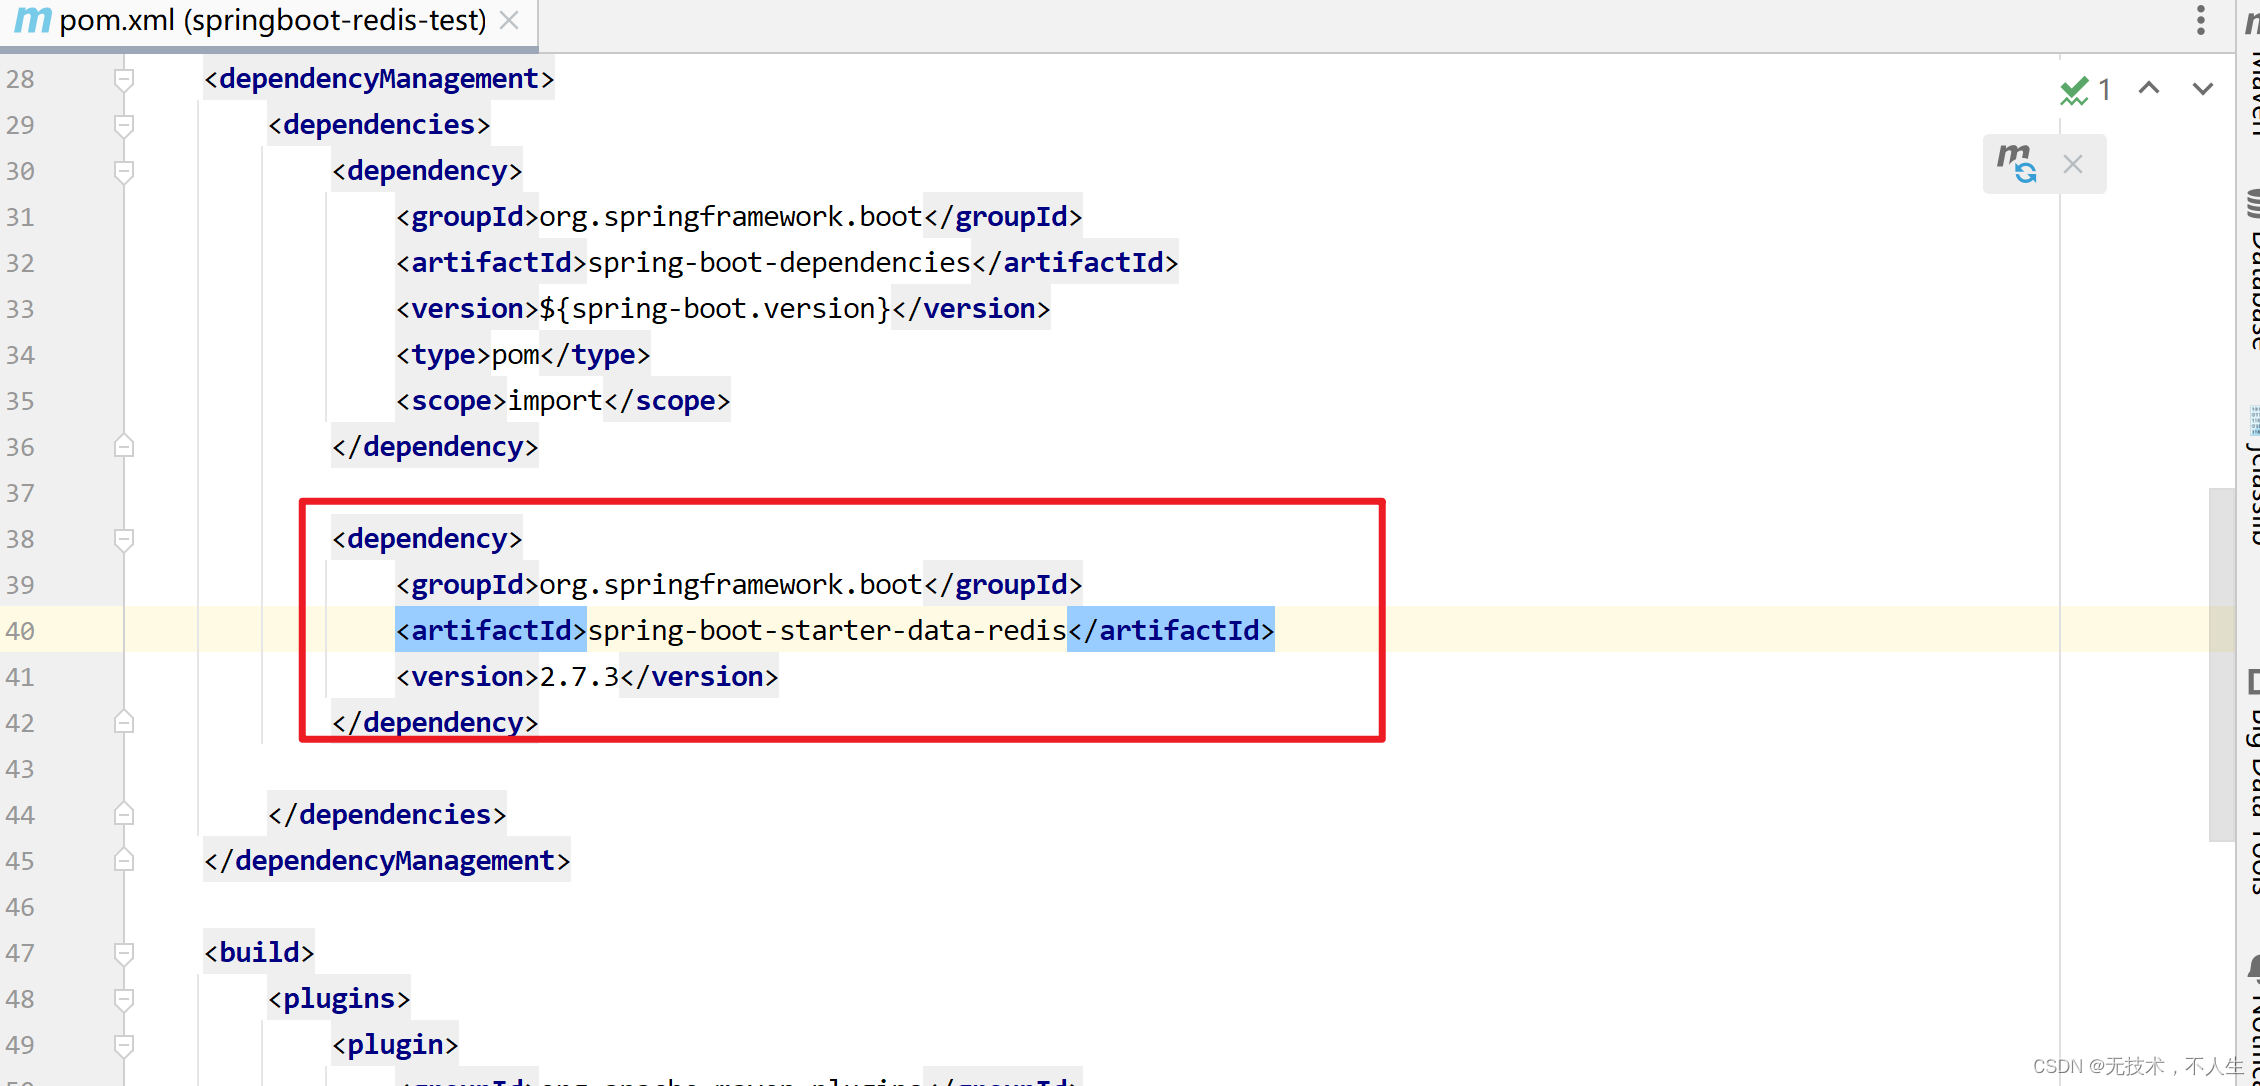Close the pom.xml editor tab
Image resolution: width=2260 pixels, height=1086 pixels.
tap(509, 20)
